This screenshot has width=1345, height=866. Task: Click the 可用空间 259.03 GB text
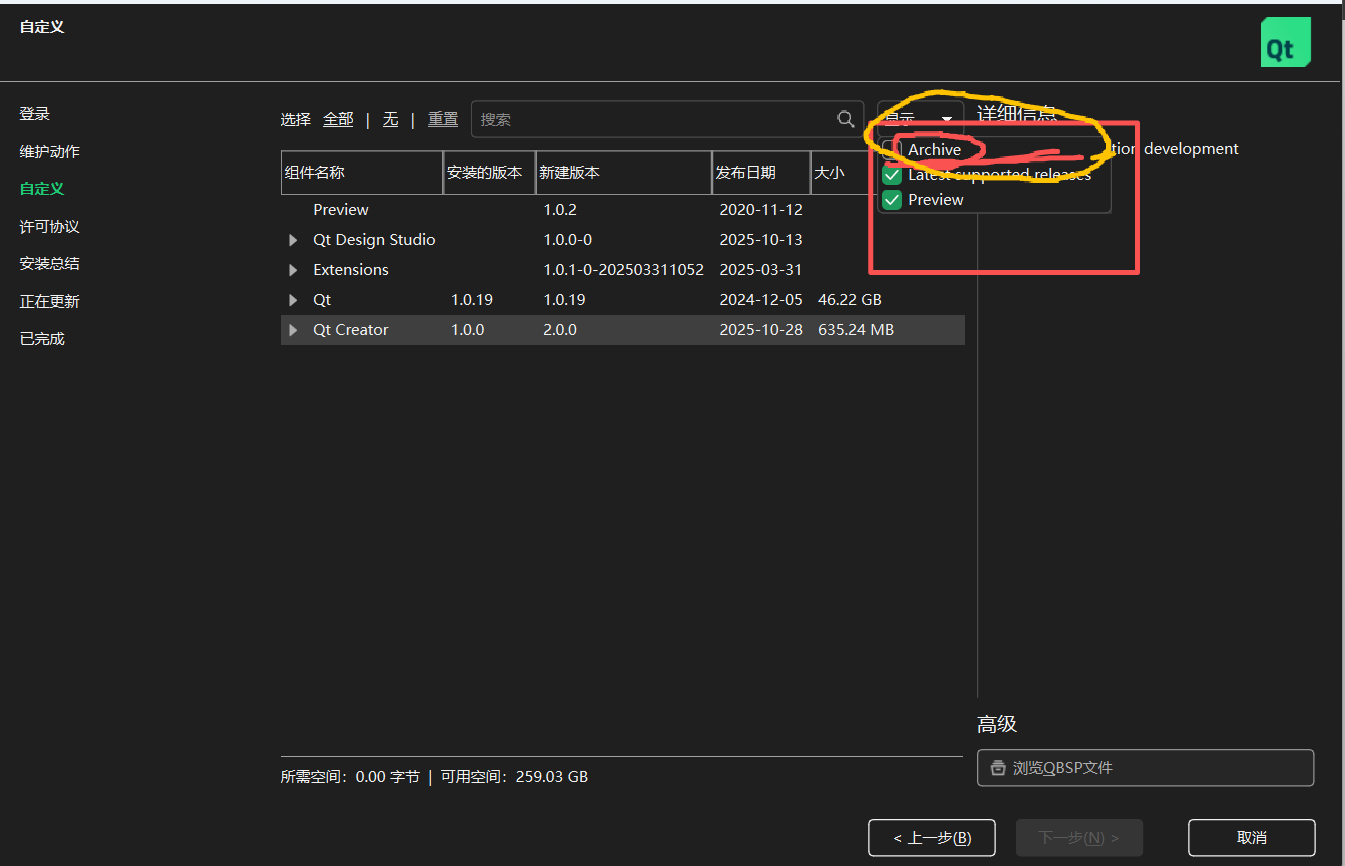(514, 777)
